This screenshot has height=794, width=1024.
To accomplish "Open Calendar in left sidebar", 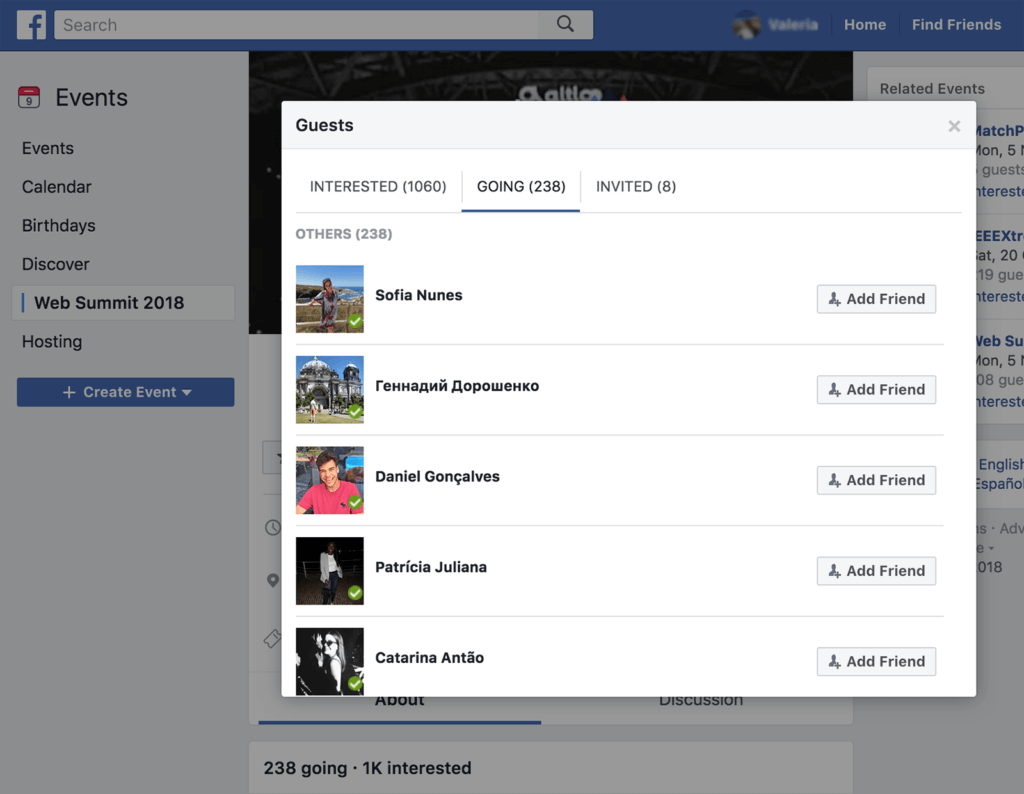I will pos(57,187).
